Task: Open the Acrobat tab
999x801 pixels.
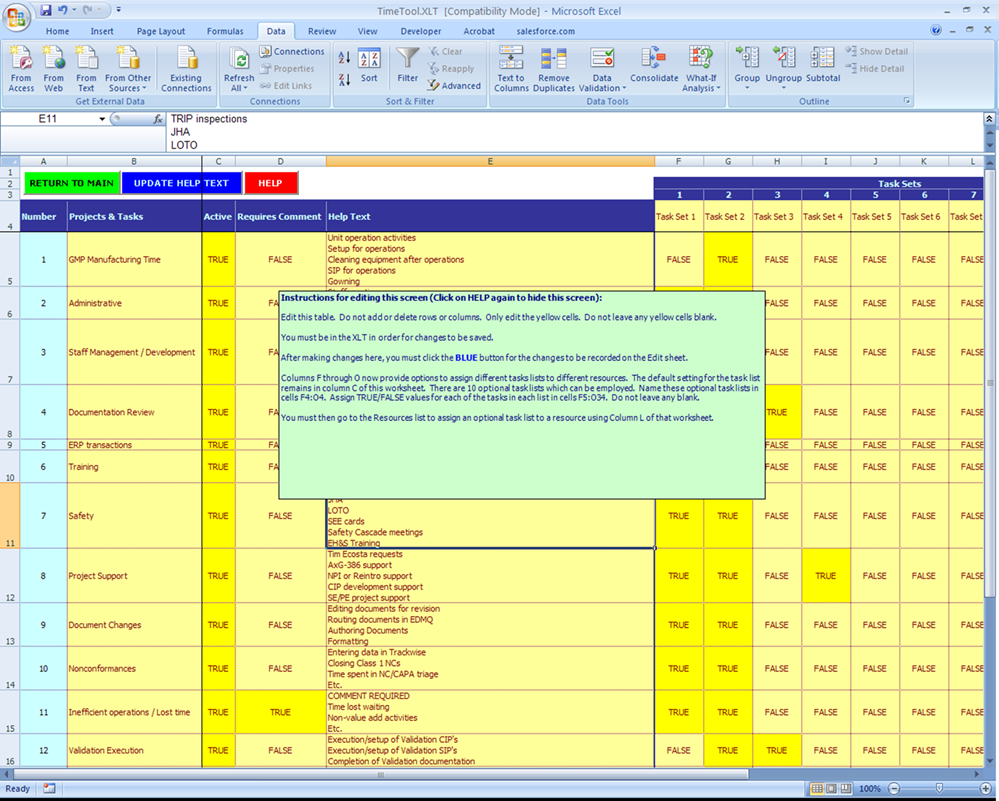Action: (478, 31)
